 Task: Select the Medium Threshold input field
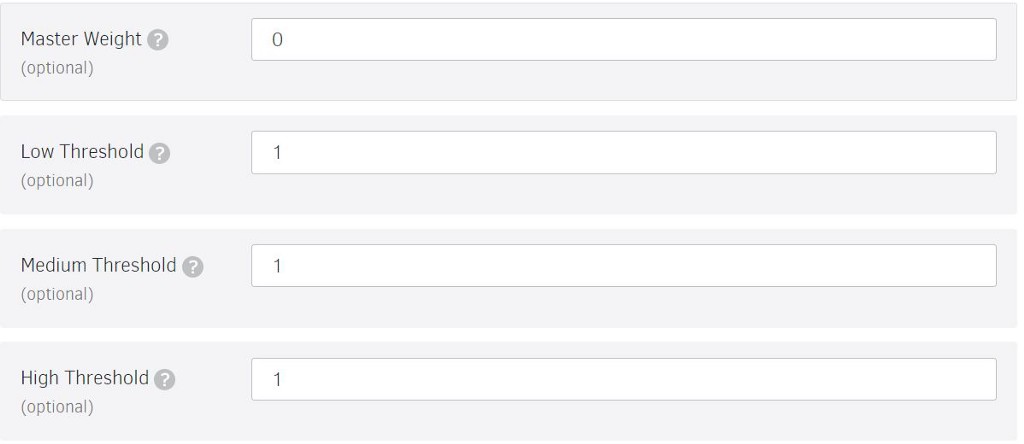coord(623,265)
